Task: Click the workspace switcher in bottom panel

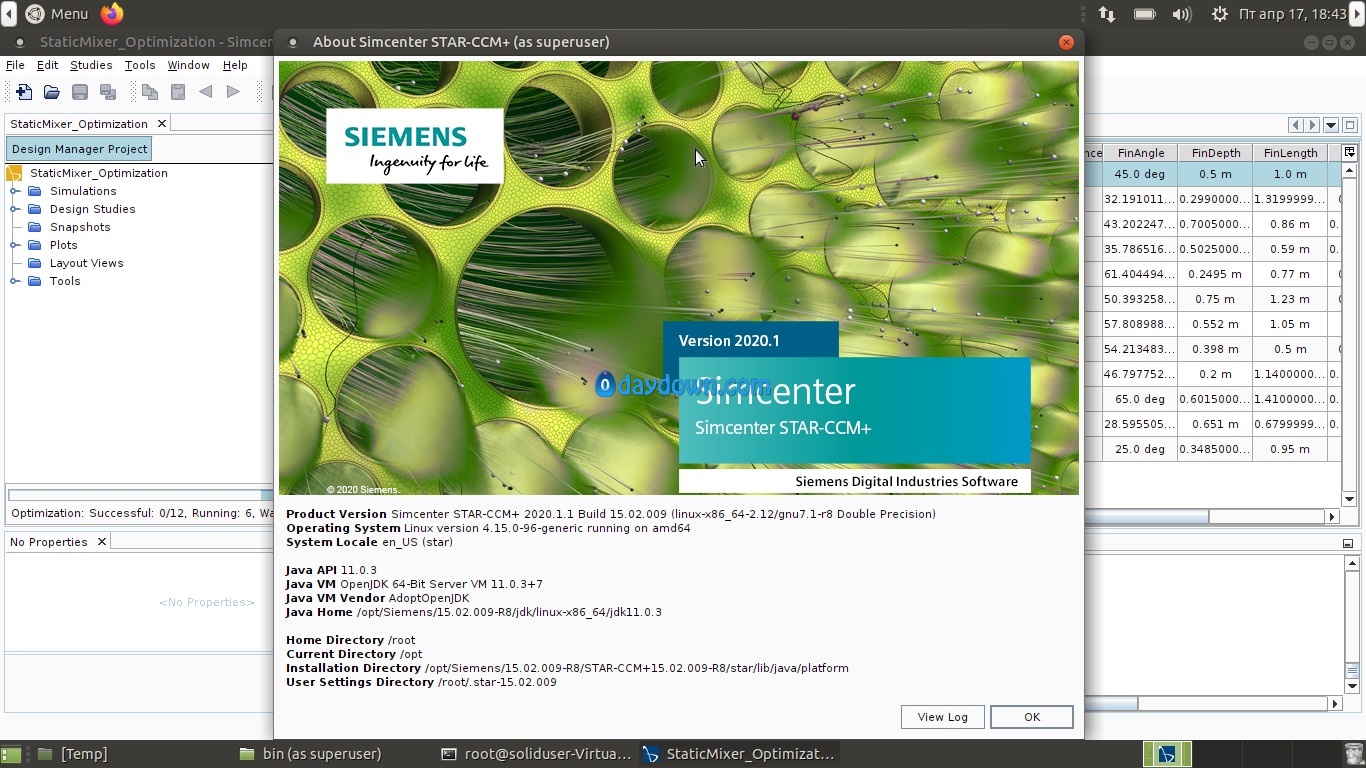Action: click(x=1168, y=754)
